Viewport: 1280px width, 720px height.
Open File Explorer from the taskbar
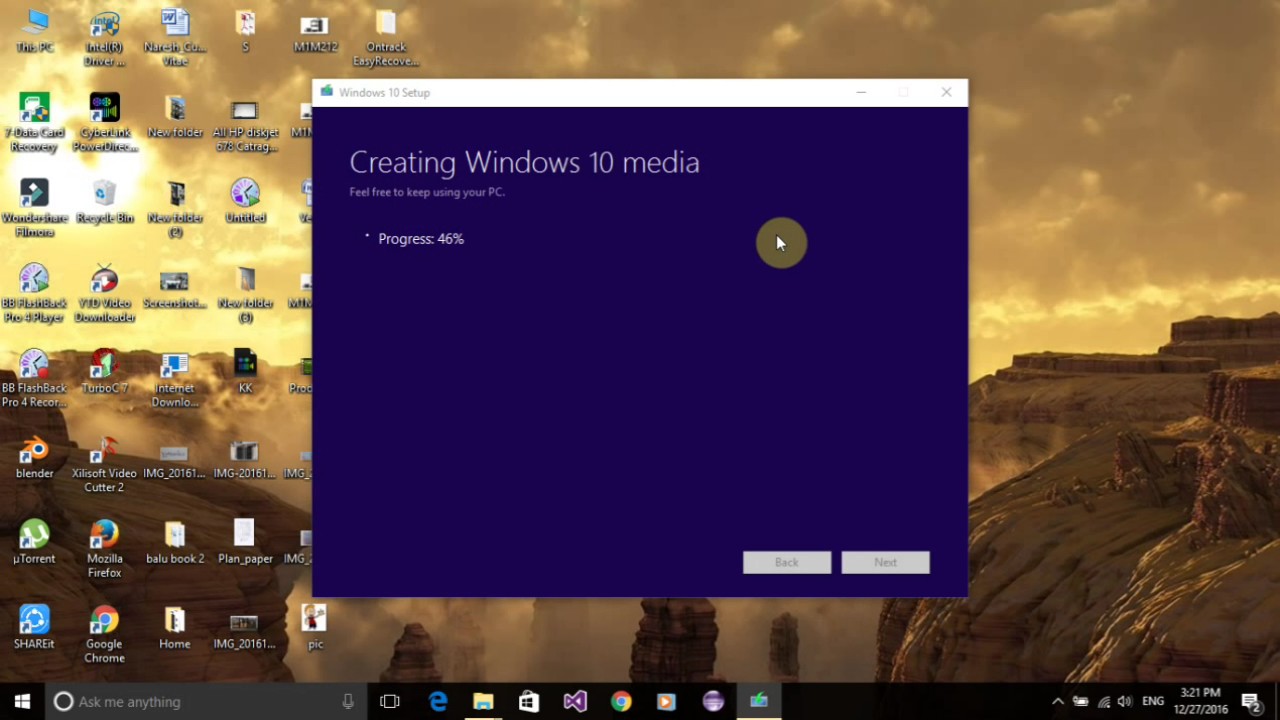pos(483,701)
